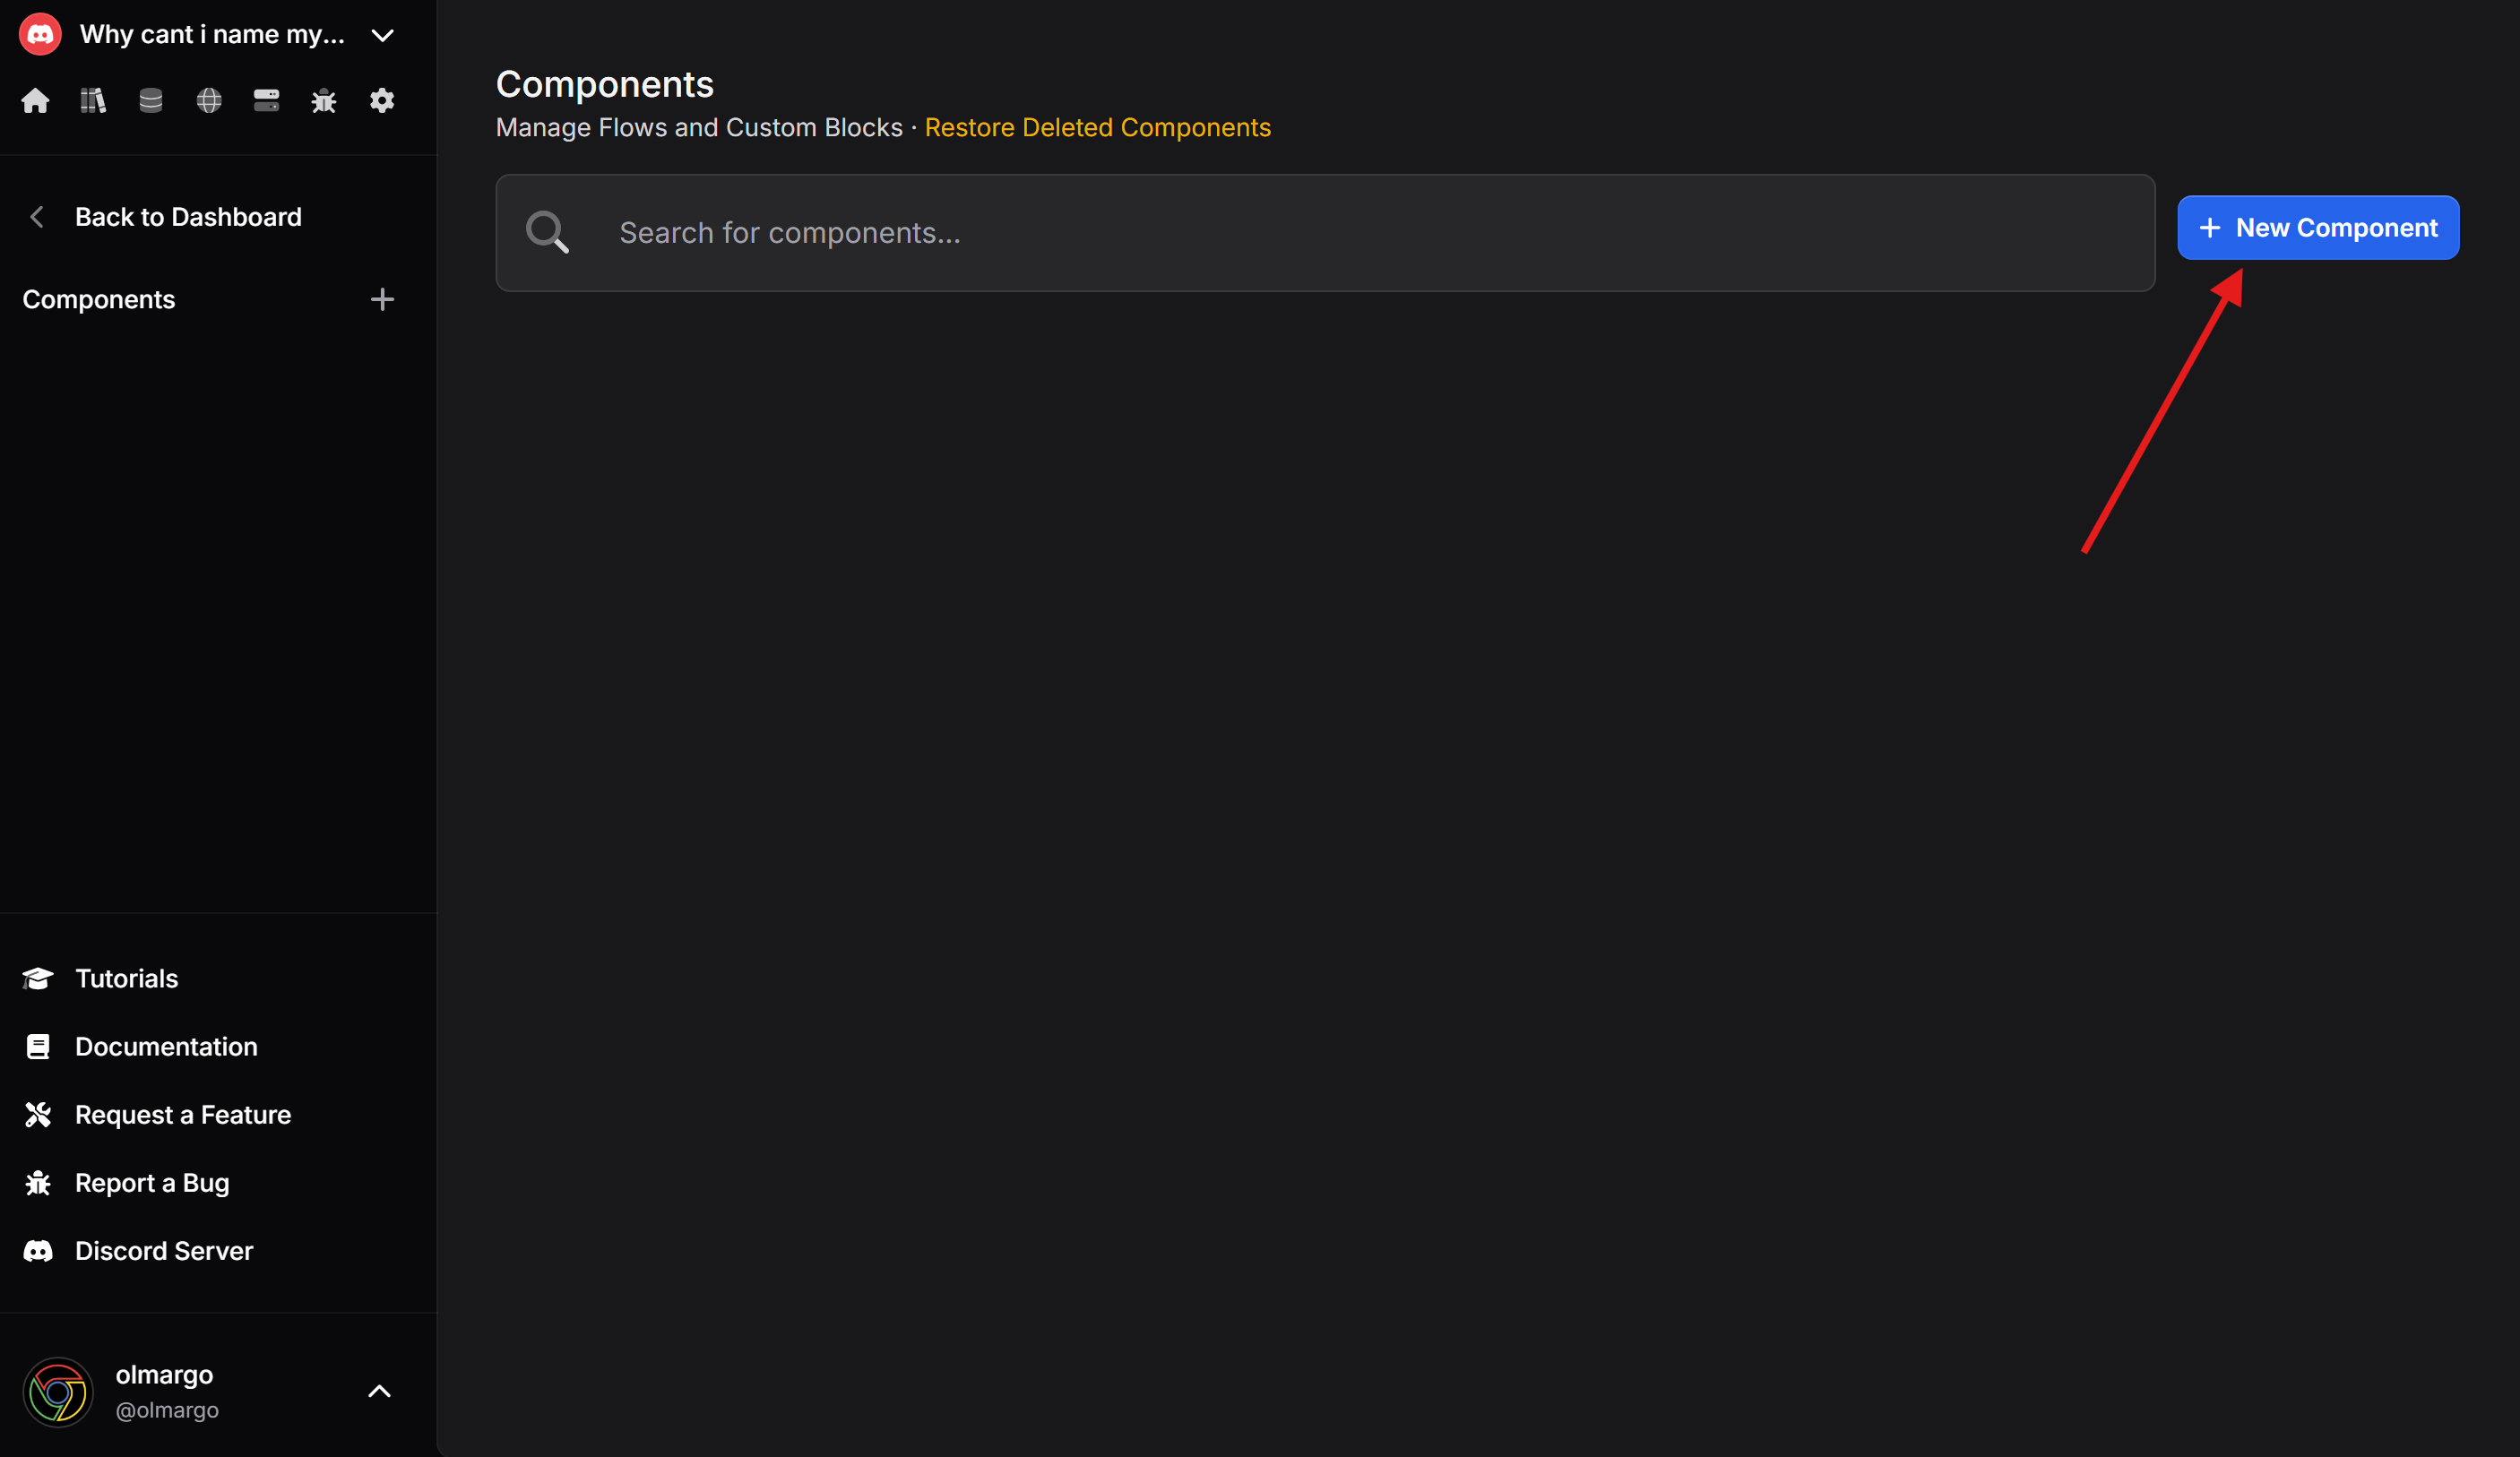2520x1457 pixels.
Task: Focus the Search for components field
Action: click(1325, 233)
